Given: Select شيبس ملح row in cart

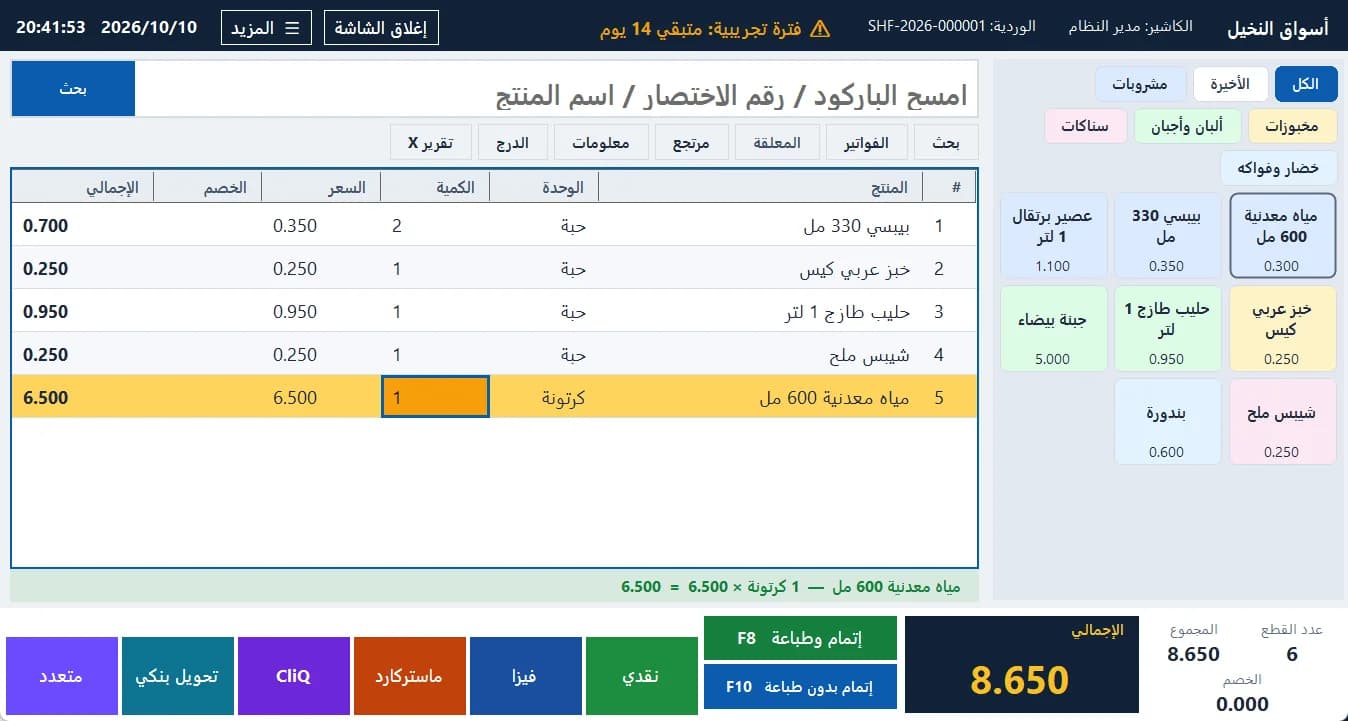Looking at the screenshot, I should coord(494,355).
